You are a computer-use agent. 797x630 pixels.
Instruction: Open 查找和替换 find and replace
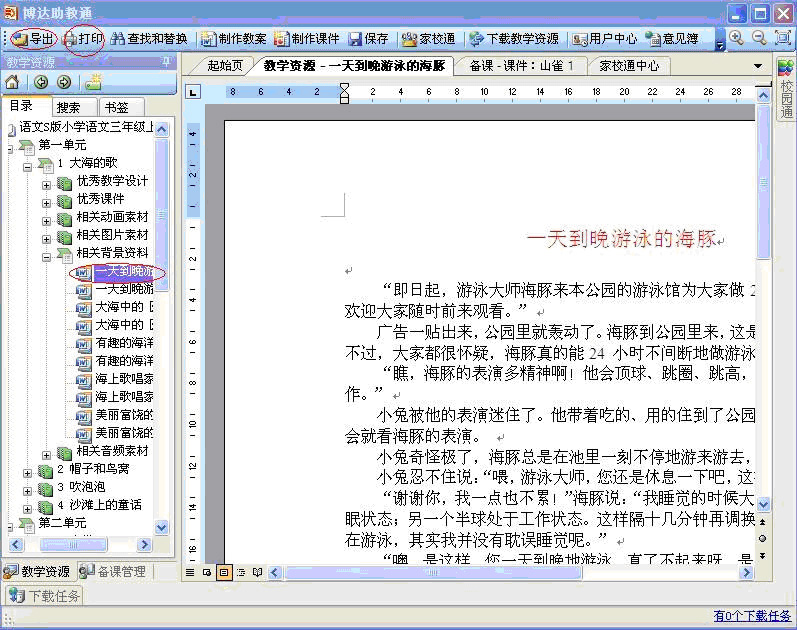pyautogui.click(x=150, y=39)
